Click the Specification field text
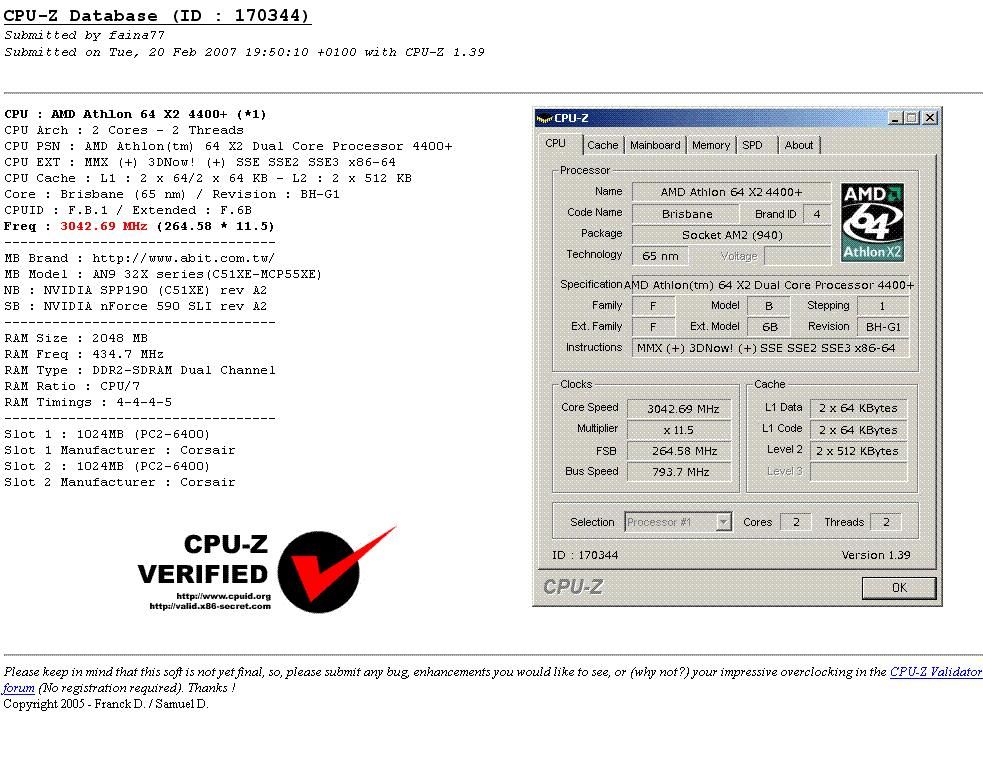983x758 pixels. point(770,285)
